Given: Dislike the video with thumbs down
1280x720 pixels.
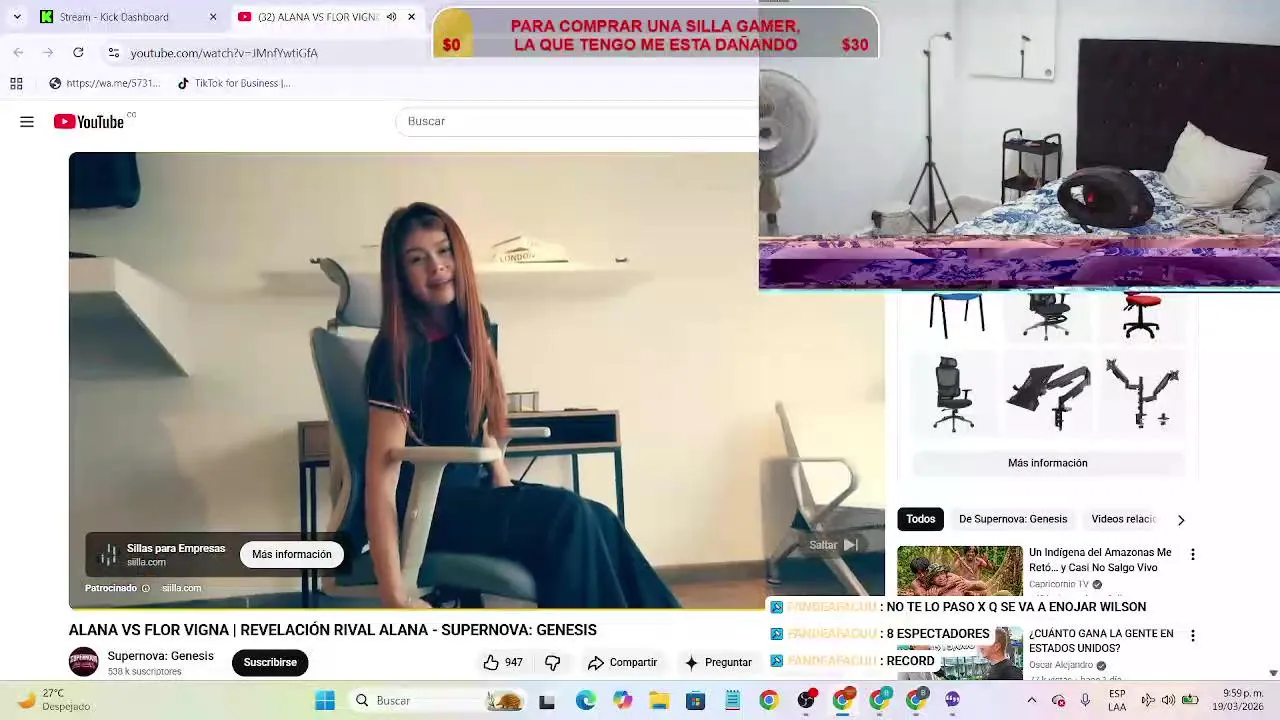Looking at the screenshot, I should pos(552,662).
